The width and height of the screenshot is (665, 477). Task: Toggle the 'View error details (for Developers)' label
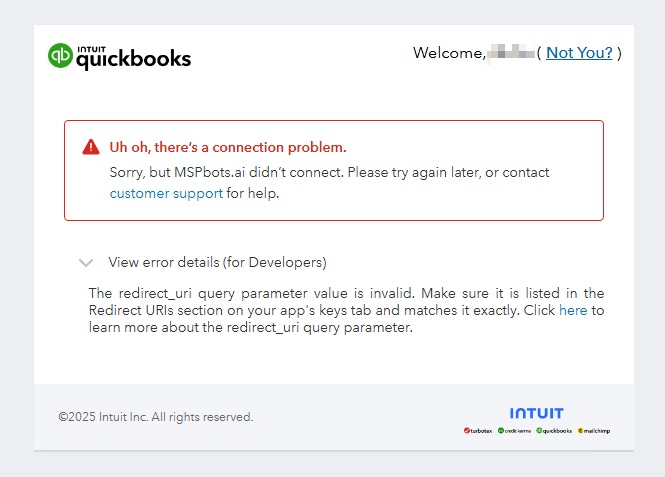click(217, 263)
